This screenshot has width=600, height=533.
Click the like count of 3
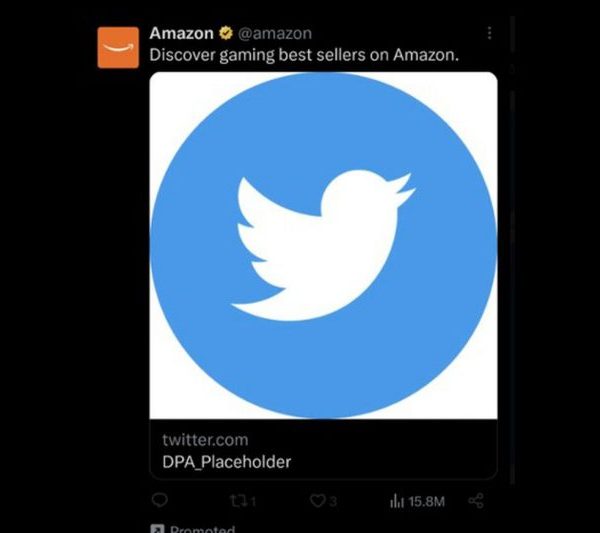333,501
